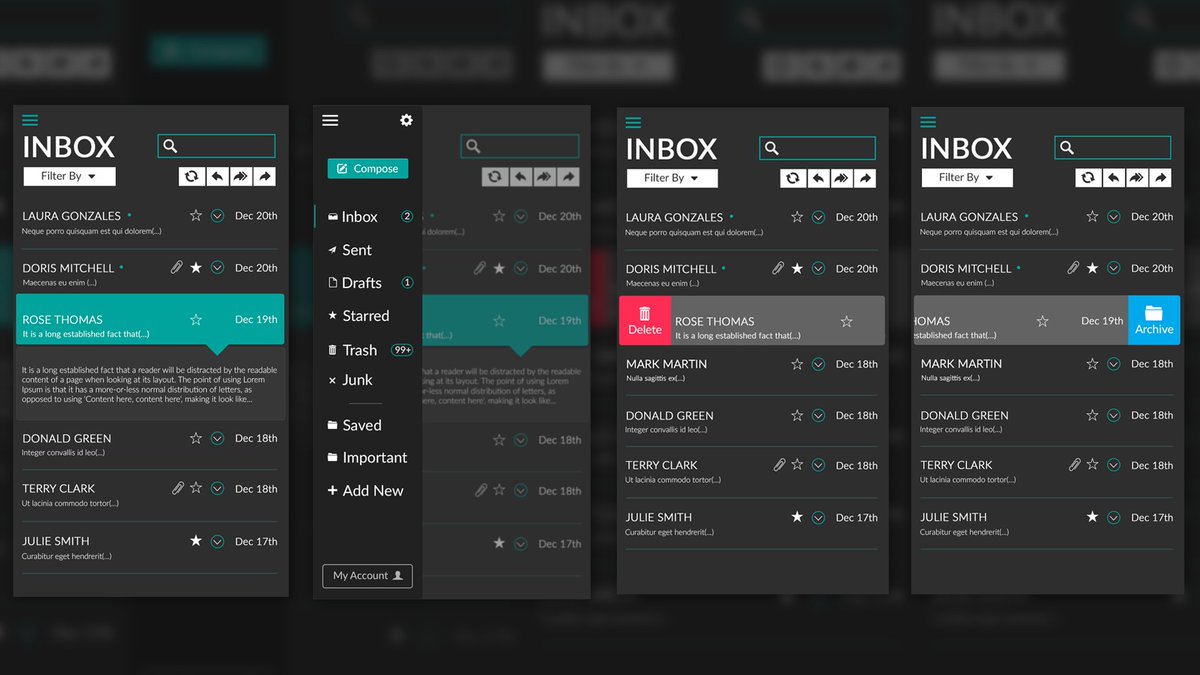Click the My Account button
The image size is (1200, 675).
pos(367,576)
